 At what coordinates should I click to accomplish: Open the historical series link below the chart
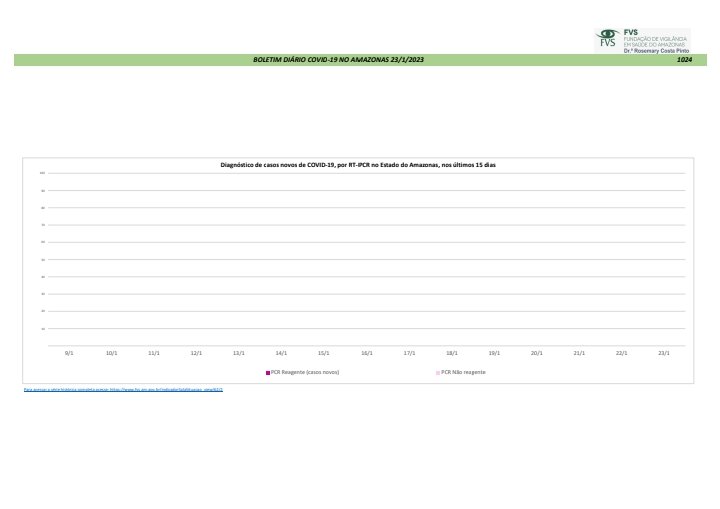pos(123,389)
